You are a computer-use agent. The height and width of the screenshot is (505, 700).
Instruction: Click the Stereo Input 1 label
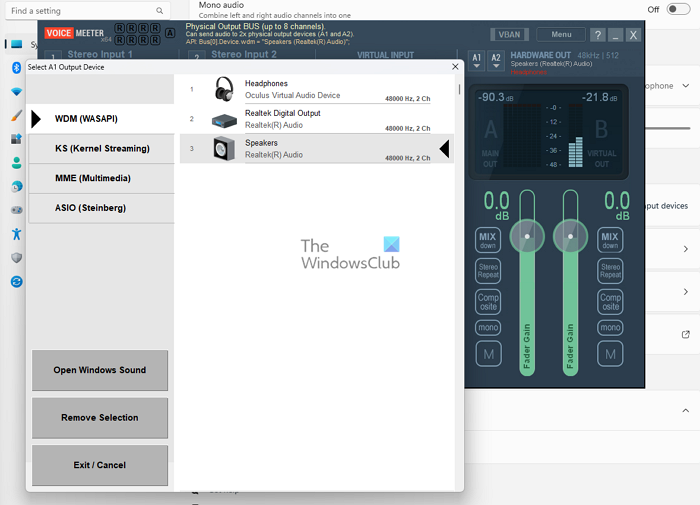(x=100, y=54)
